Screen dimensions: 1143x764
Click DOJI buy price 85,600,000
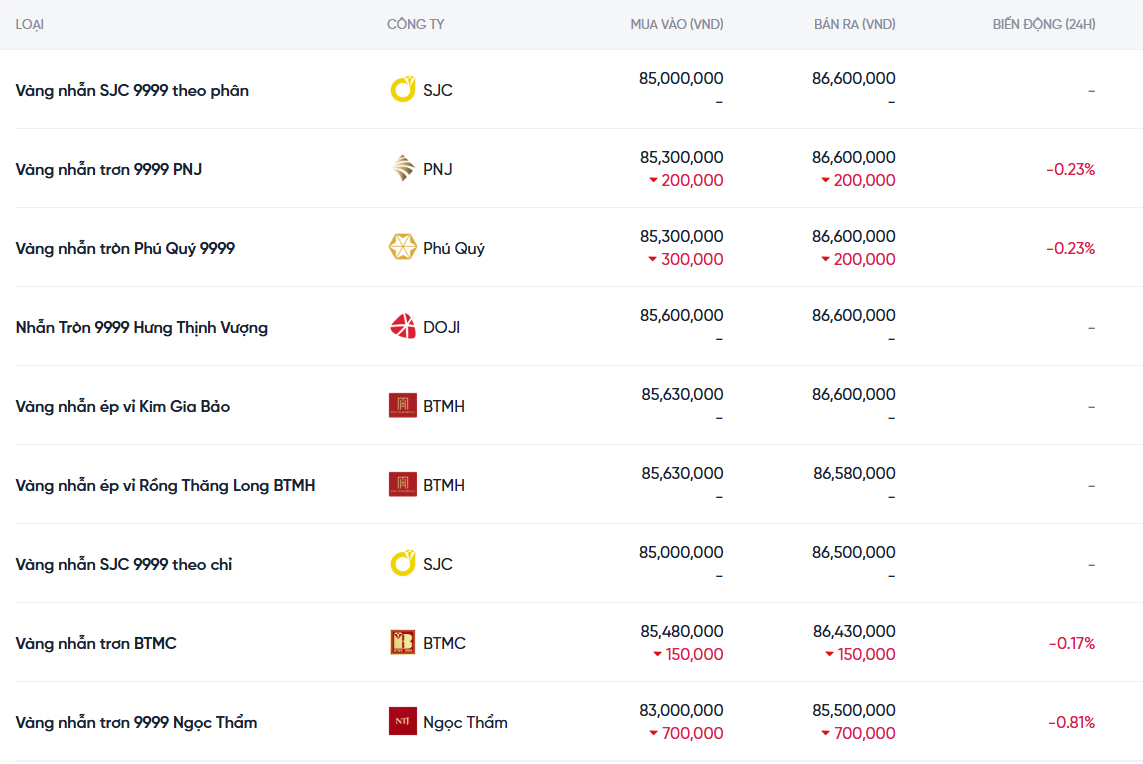click(682, 316)
